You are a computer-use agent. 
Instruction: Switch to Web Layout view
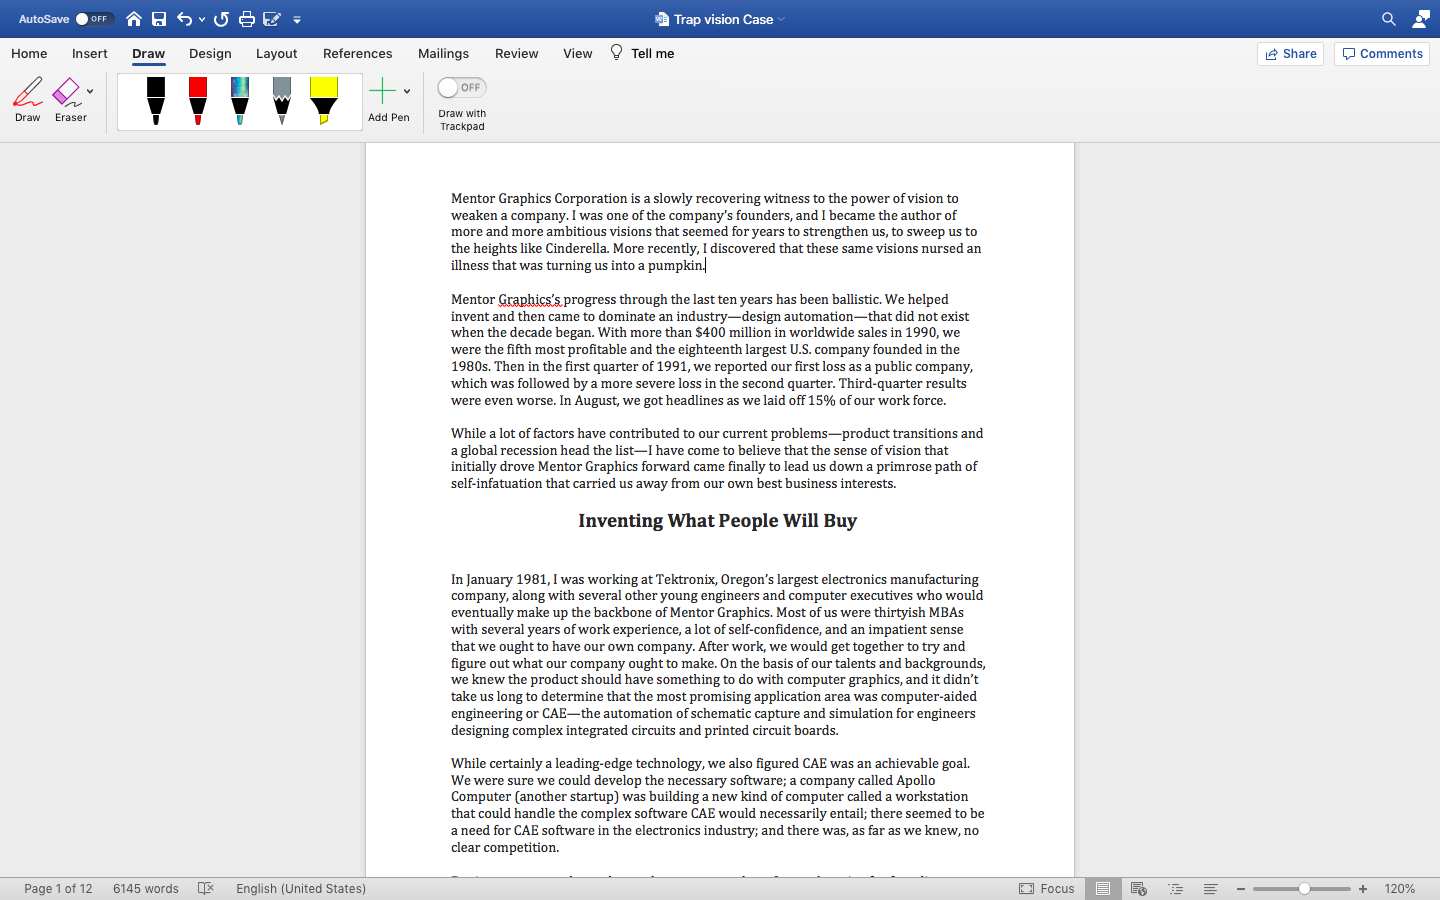click(1138, 888)
